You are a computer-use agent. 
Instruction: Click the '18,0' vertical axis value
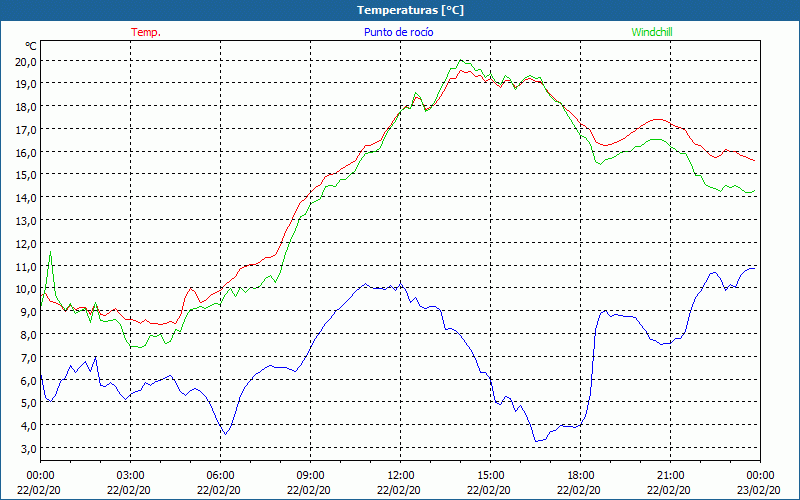point(26,107)
